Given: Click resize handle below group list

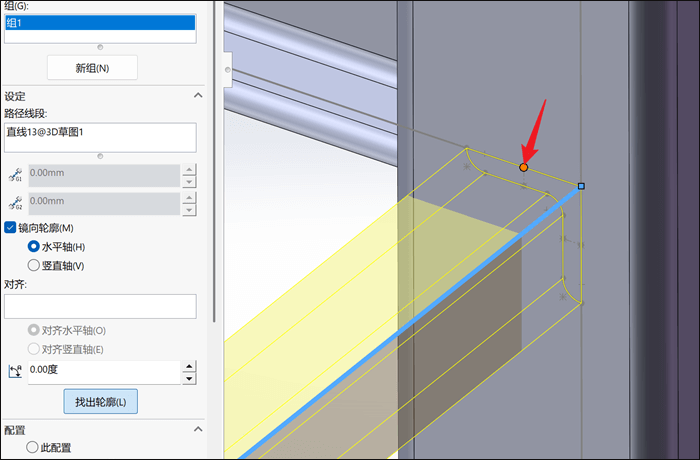Looking at the screenshot, I should tap(100, 47).
